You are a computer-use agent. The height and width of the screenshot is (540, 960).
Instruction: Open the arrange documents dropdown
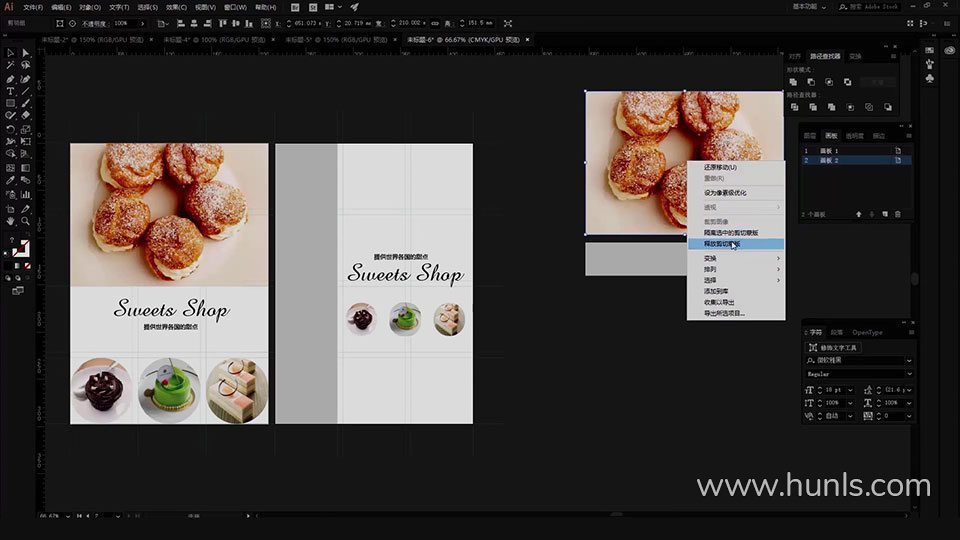pos(333,7)
